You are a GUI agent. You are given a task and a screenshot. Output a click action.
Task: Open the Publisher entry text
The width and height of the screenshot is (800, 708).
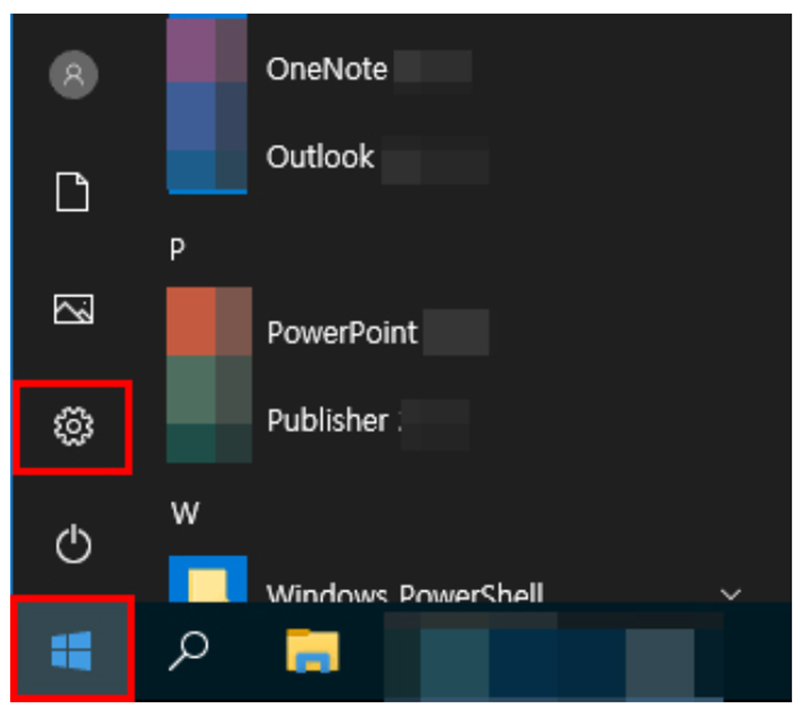tap(328, 420)
